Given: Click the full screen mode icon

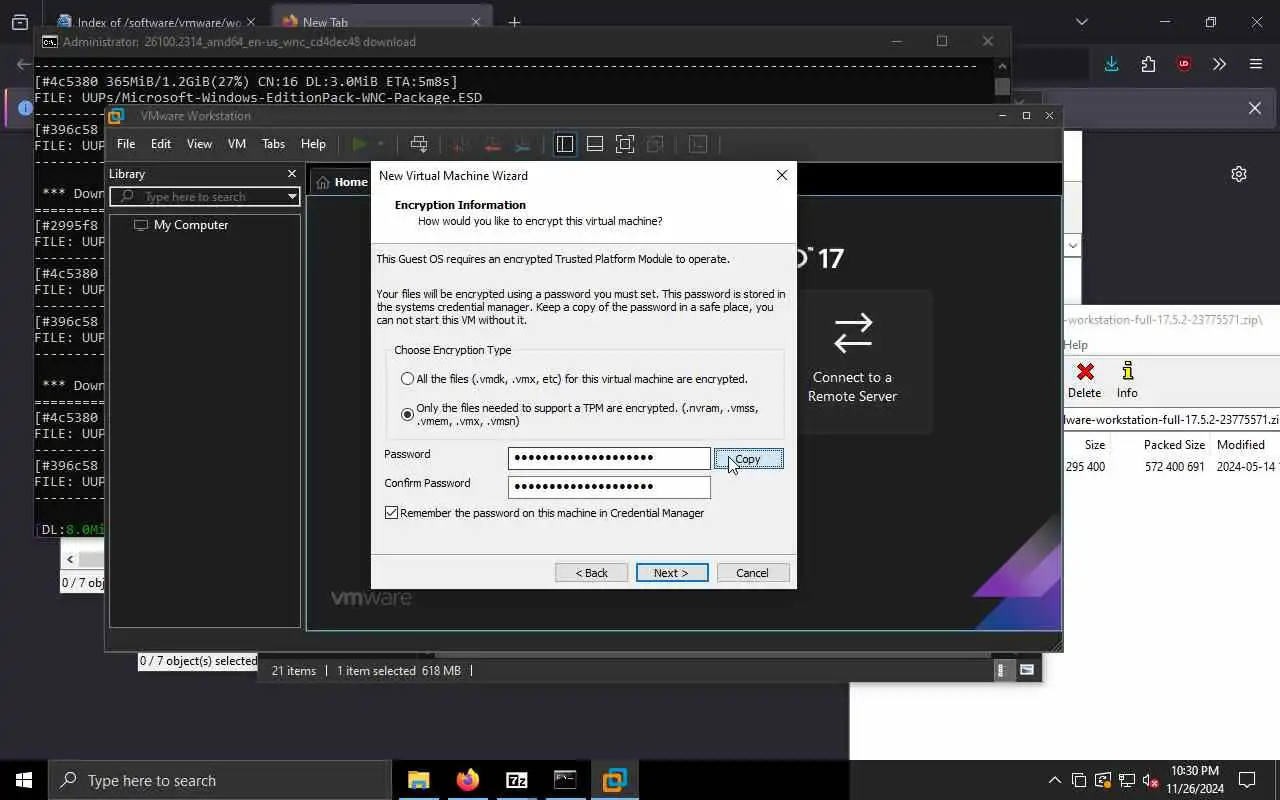Looking at the screenshot, I should click(x=625, y=144).
